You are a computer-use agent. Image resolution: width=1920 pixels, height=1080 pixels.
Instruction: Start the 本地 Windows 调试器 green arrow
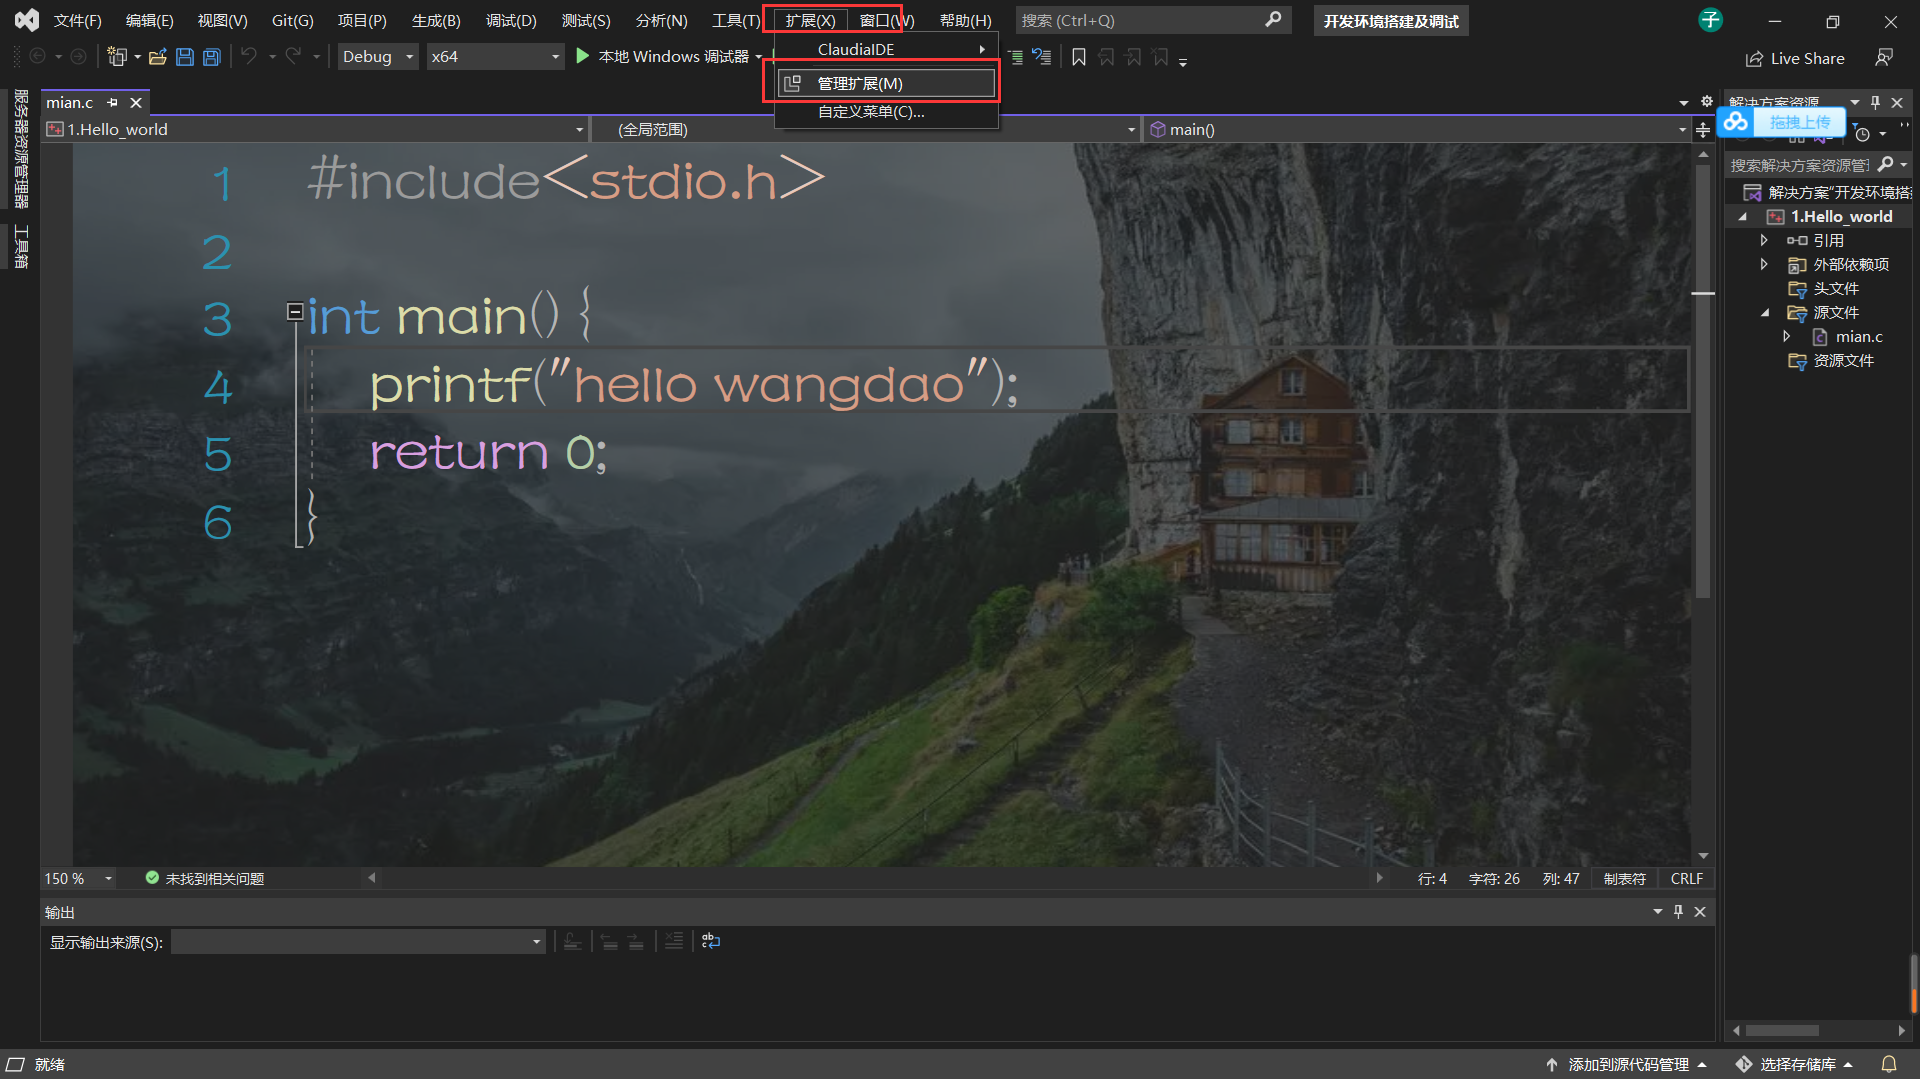(x=583, y=56)
